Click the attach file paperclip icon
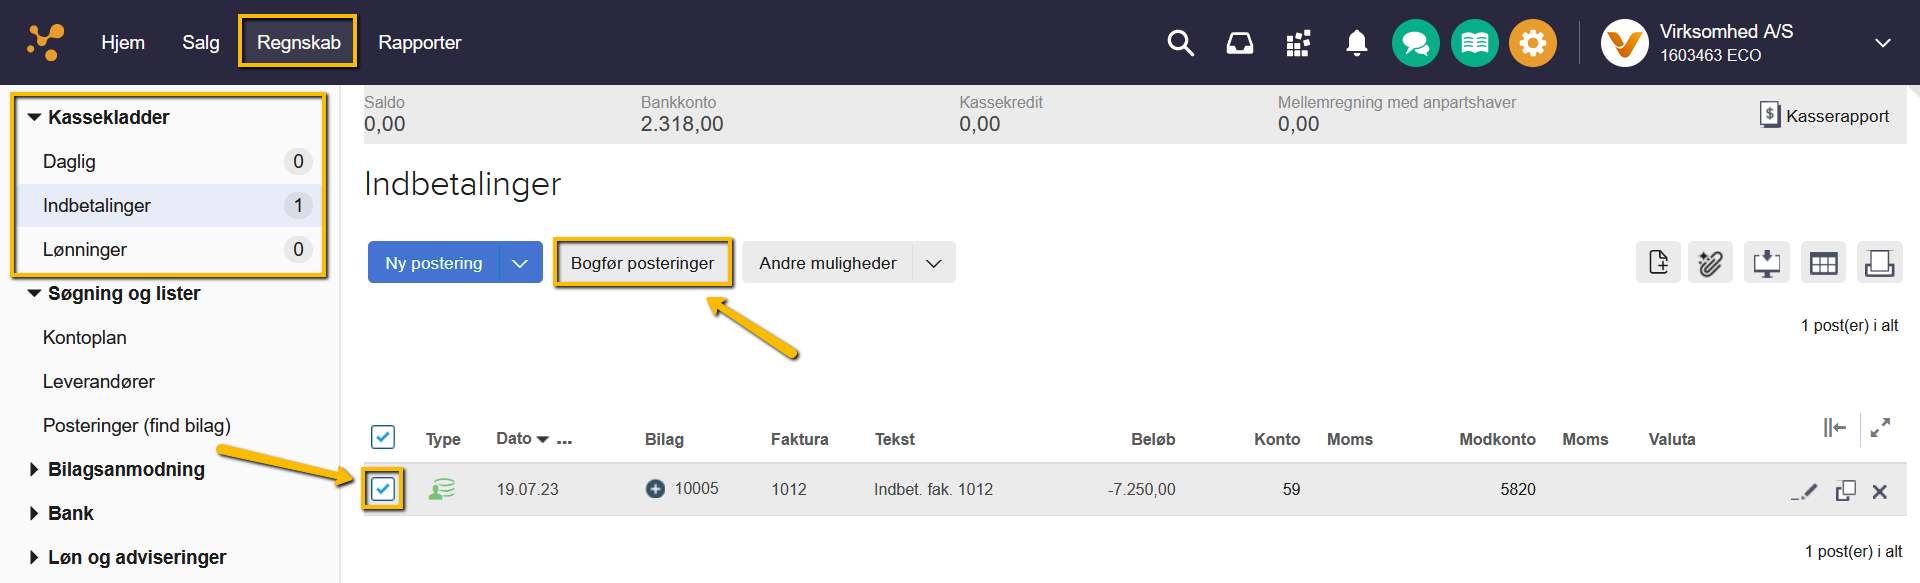The image size is (1920, 583). pyautogui.click(x=1710, y=263)
